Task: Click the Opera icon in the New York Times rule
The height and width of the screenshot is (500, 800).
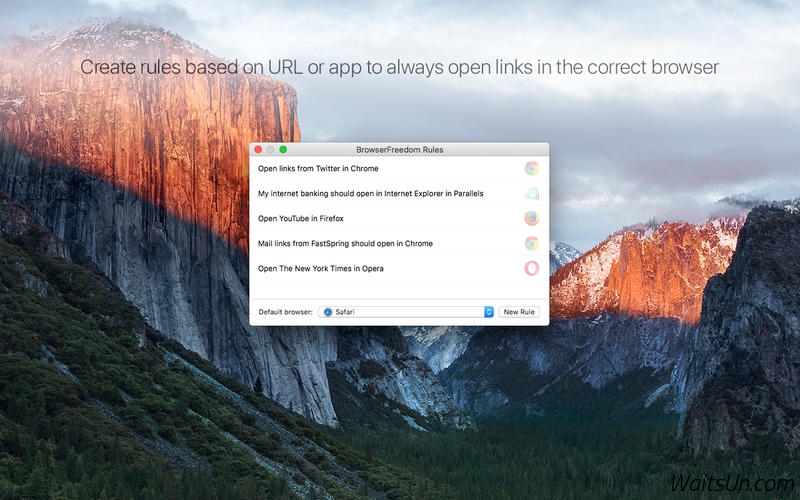Action: pyautogui.click(x=532, y=268)
